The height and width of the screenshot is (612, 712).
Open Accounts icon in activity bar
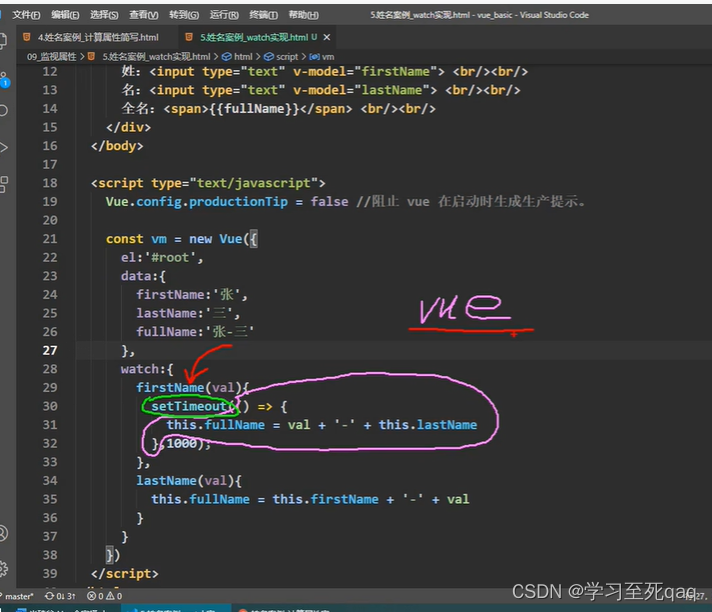[3, 533]
